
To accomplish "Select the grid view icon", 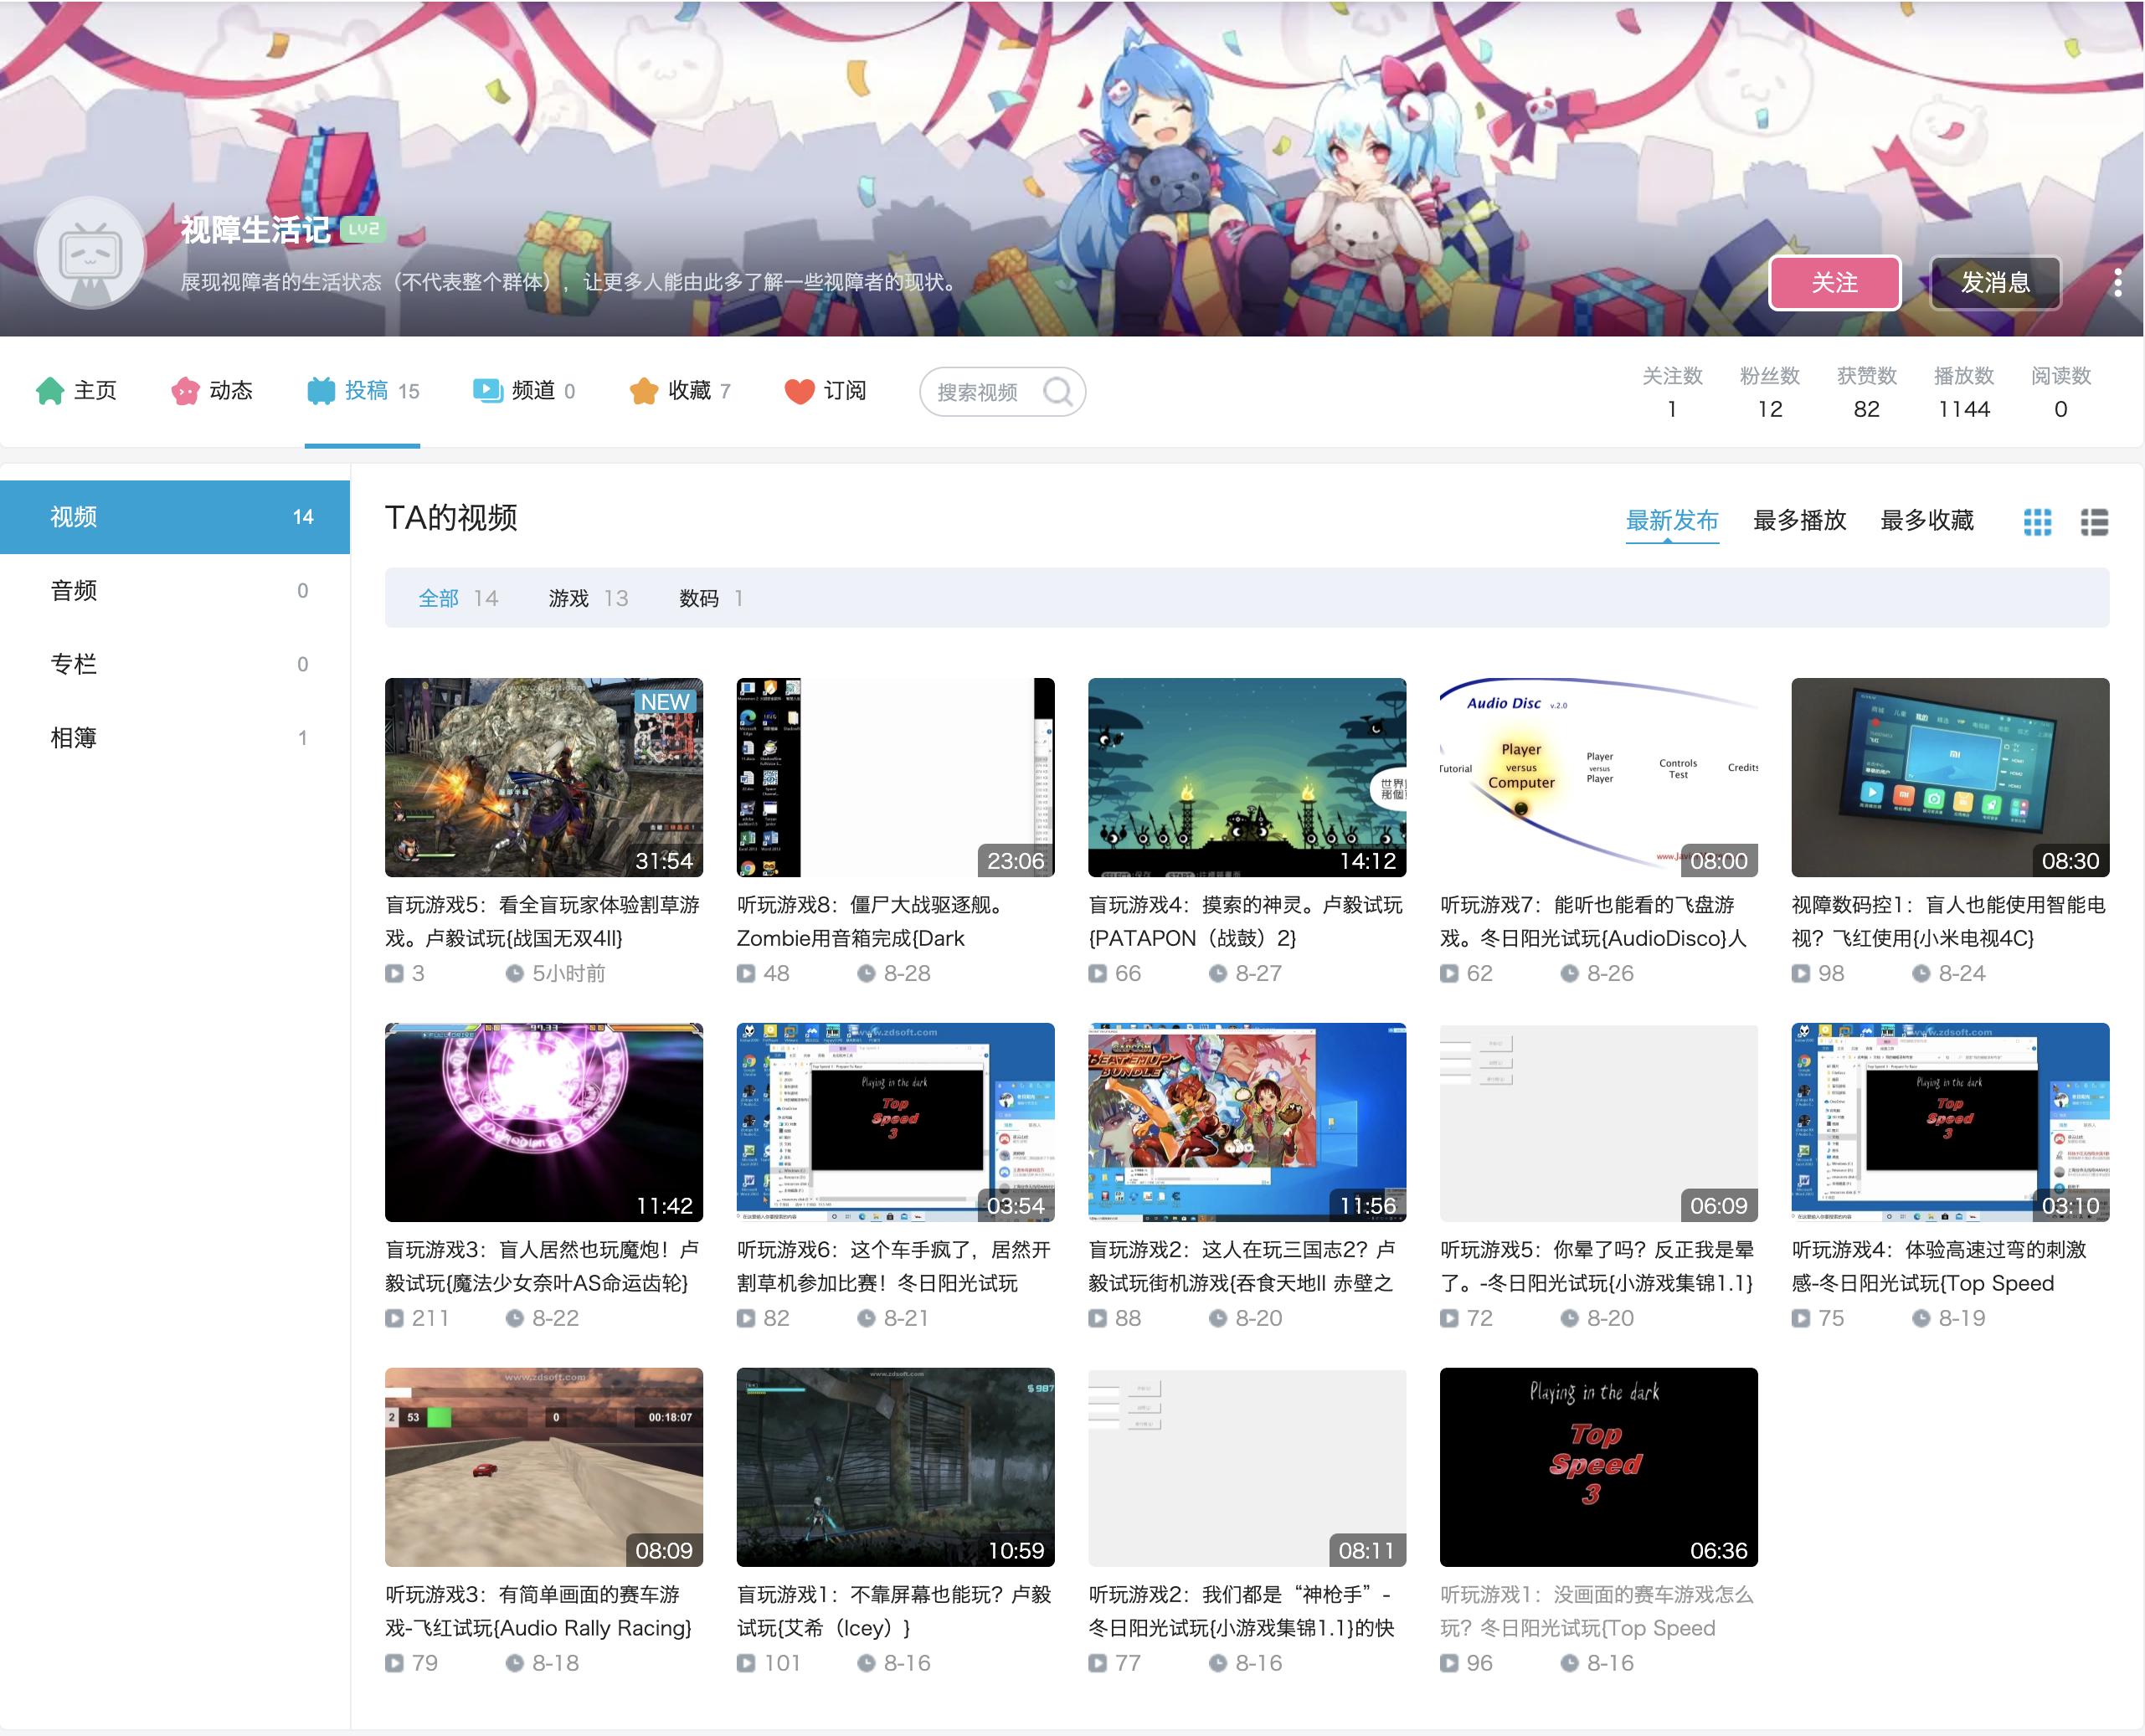I will click(x=2037, y=522).
